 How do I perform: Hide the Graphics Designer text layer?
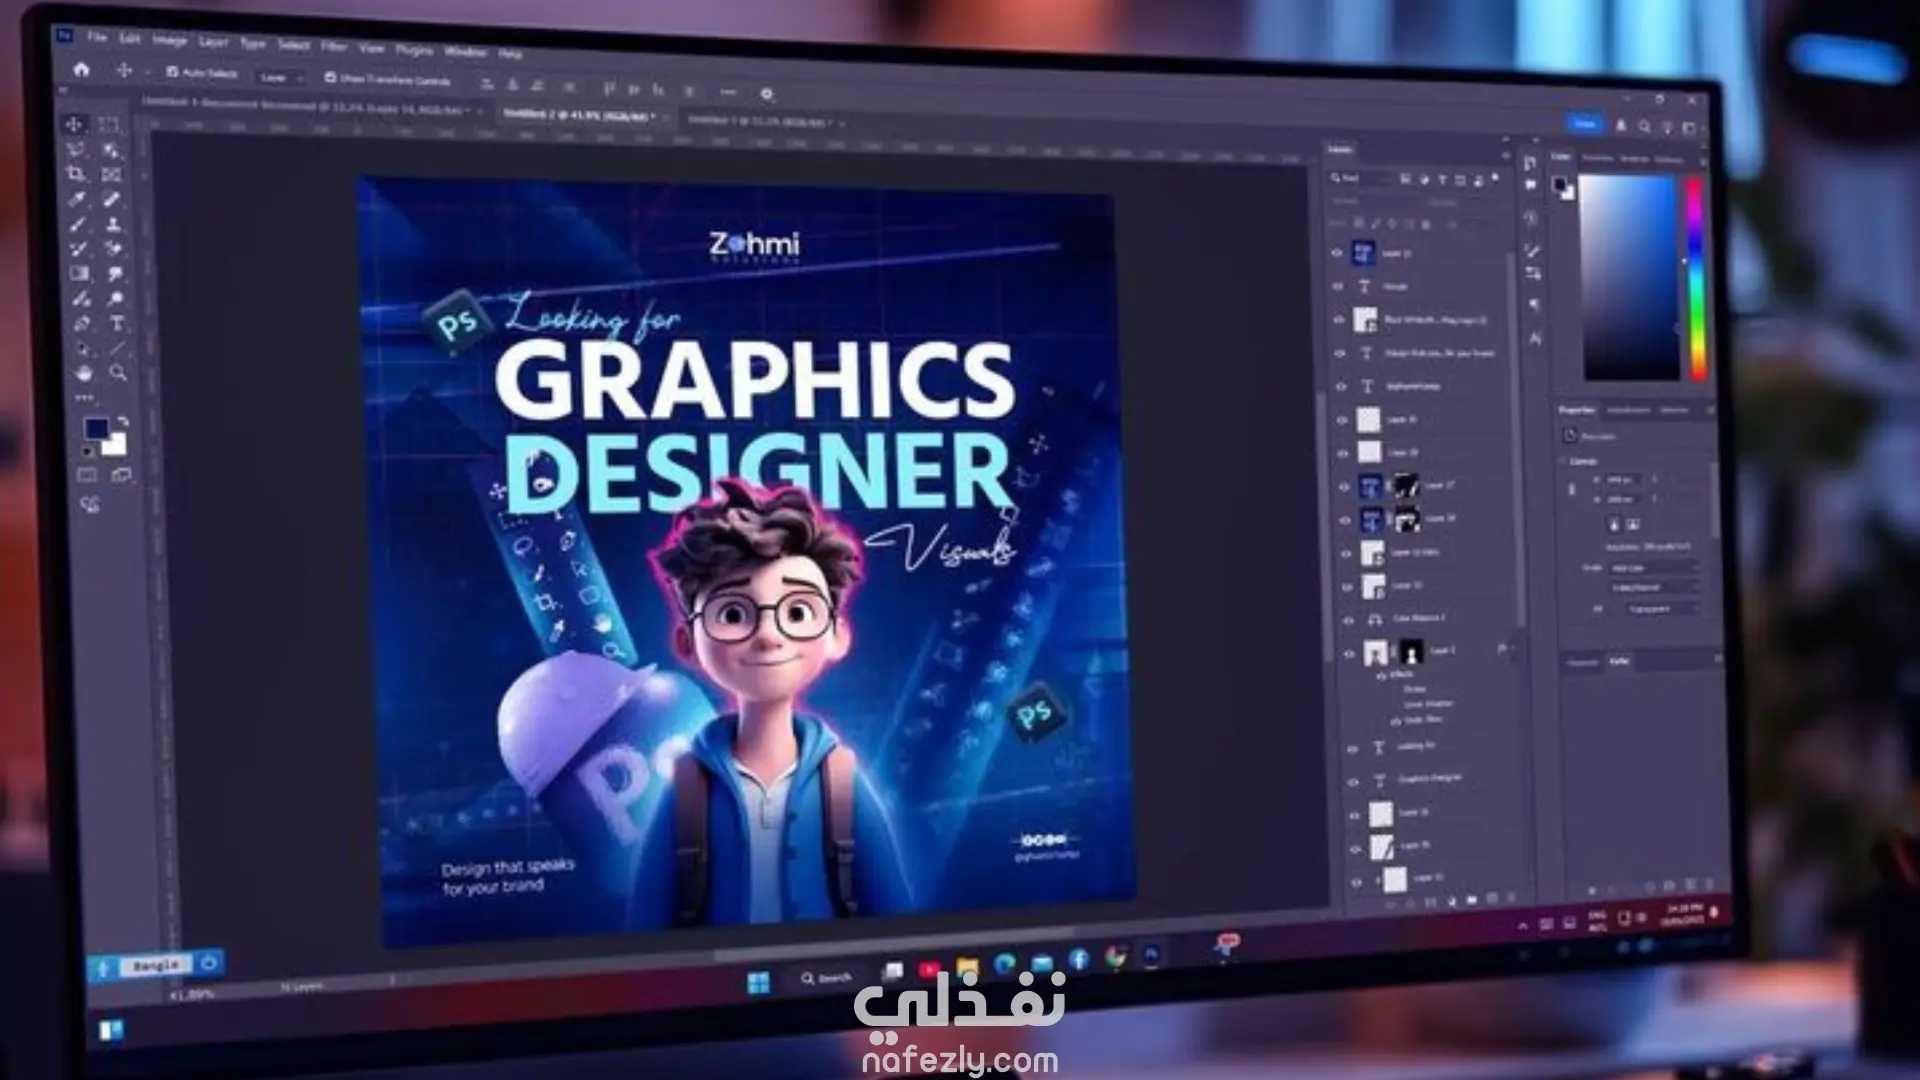pos(1354,781)
